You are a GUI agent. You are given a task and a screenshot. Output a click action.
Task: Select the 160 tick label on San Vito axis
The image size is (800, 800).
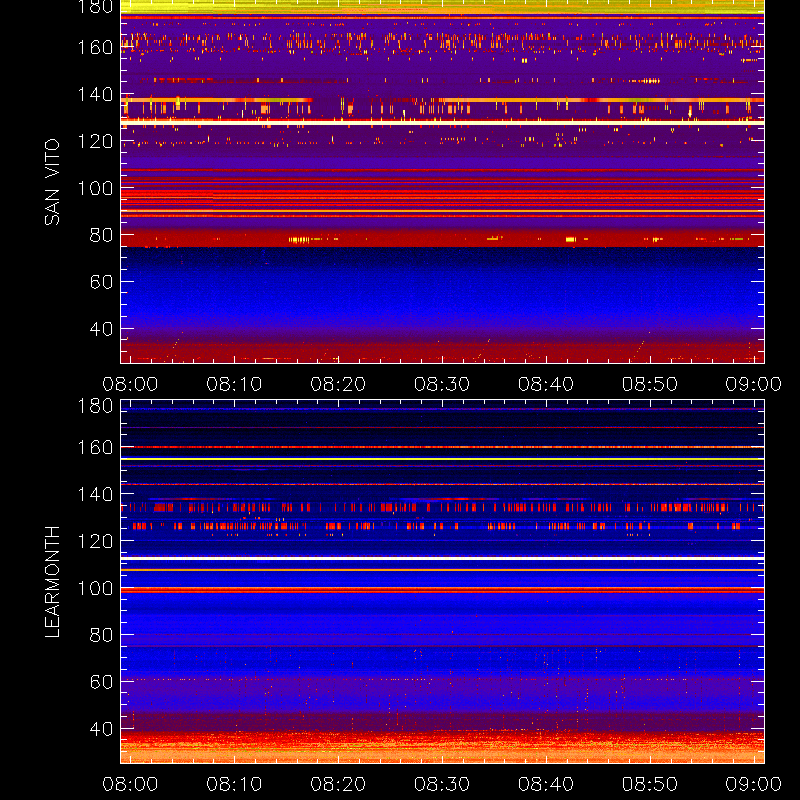[x=95, y=47]
